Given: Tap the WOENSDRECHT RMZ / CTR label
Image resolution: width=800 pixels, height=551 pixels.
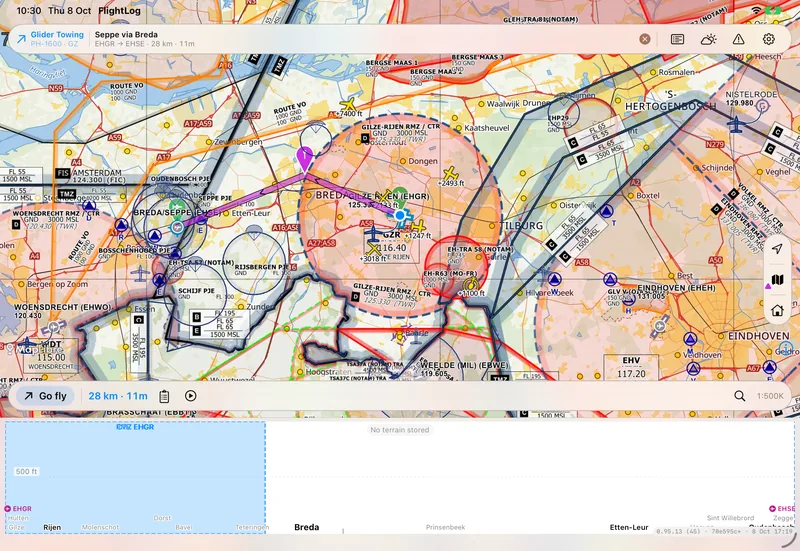Looking at the screenshot, I should (x=56, y=213).
